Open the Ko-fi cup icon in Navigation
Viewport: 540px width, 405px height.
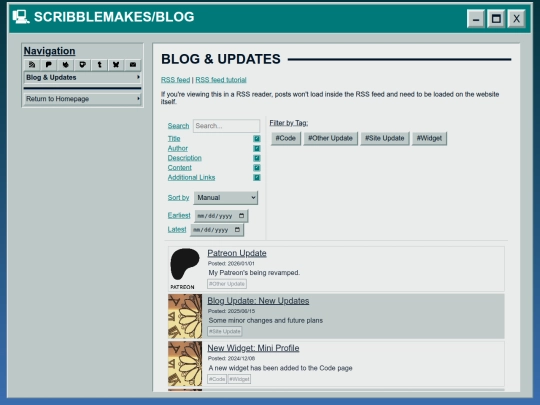82,65
